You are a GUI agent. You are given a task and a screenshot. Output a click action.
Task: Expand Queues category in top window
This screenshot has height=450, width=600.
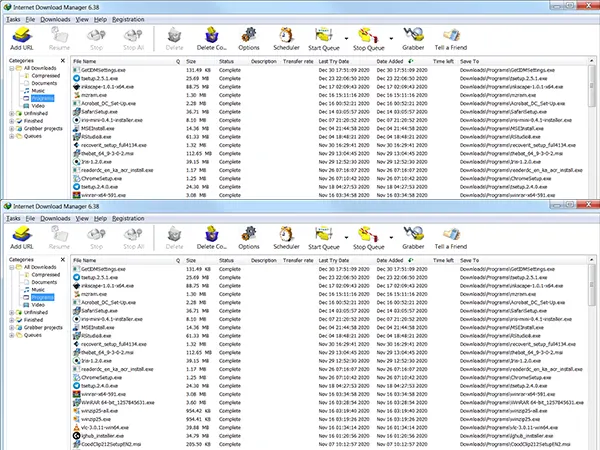click(13, 136)
